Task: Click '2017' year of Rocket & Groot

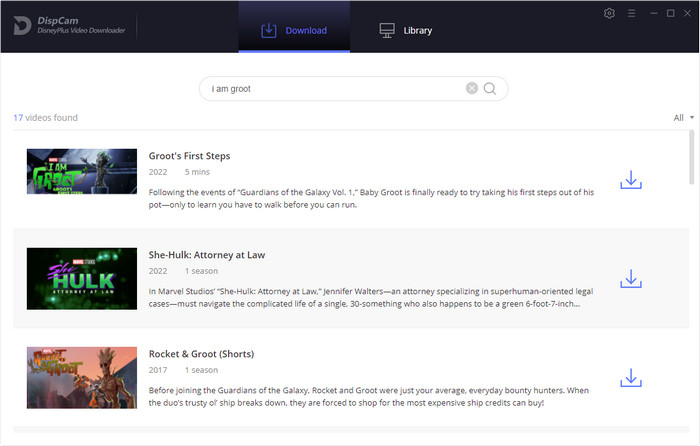Action: [x=158, y=370]
